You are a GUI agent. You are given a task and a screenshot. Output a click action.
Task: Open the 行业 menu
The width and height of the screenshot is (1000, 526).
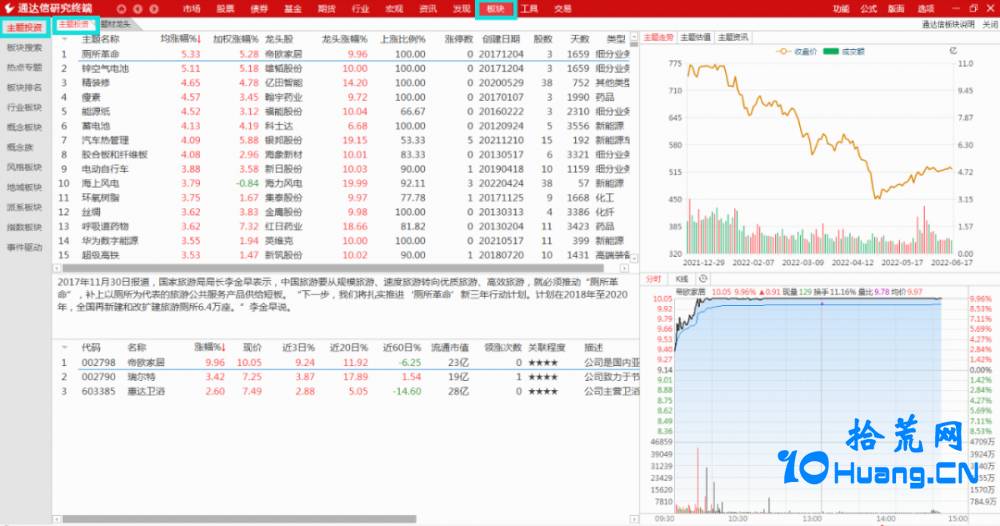[360, 9]
